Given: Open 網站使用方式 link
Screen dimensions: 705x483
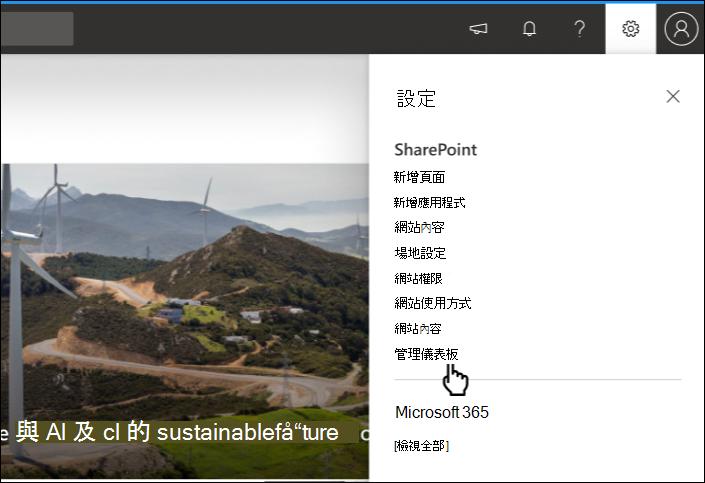Looking at the screenshot, I should 433,304.
